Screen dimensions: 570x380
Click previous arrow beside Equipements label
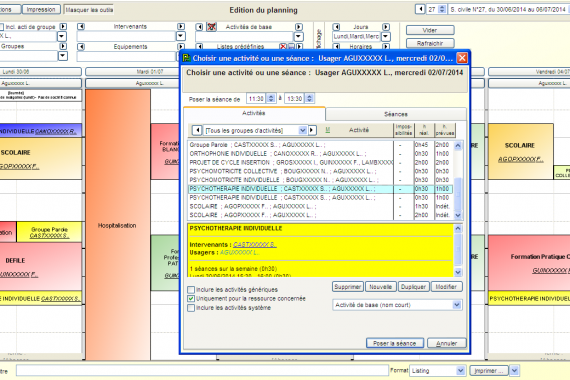[81, 47]
